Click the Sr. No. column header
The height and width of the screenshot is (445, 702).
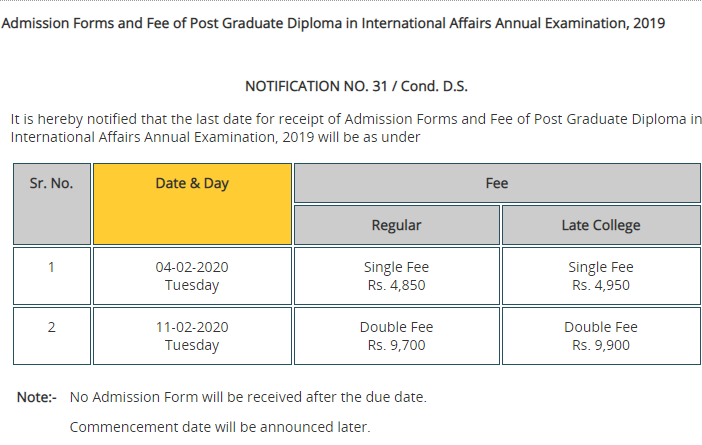(52, 204)
